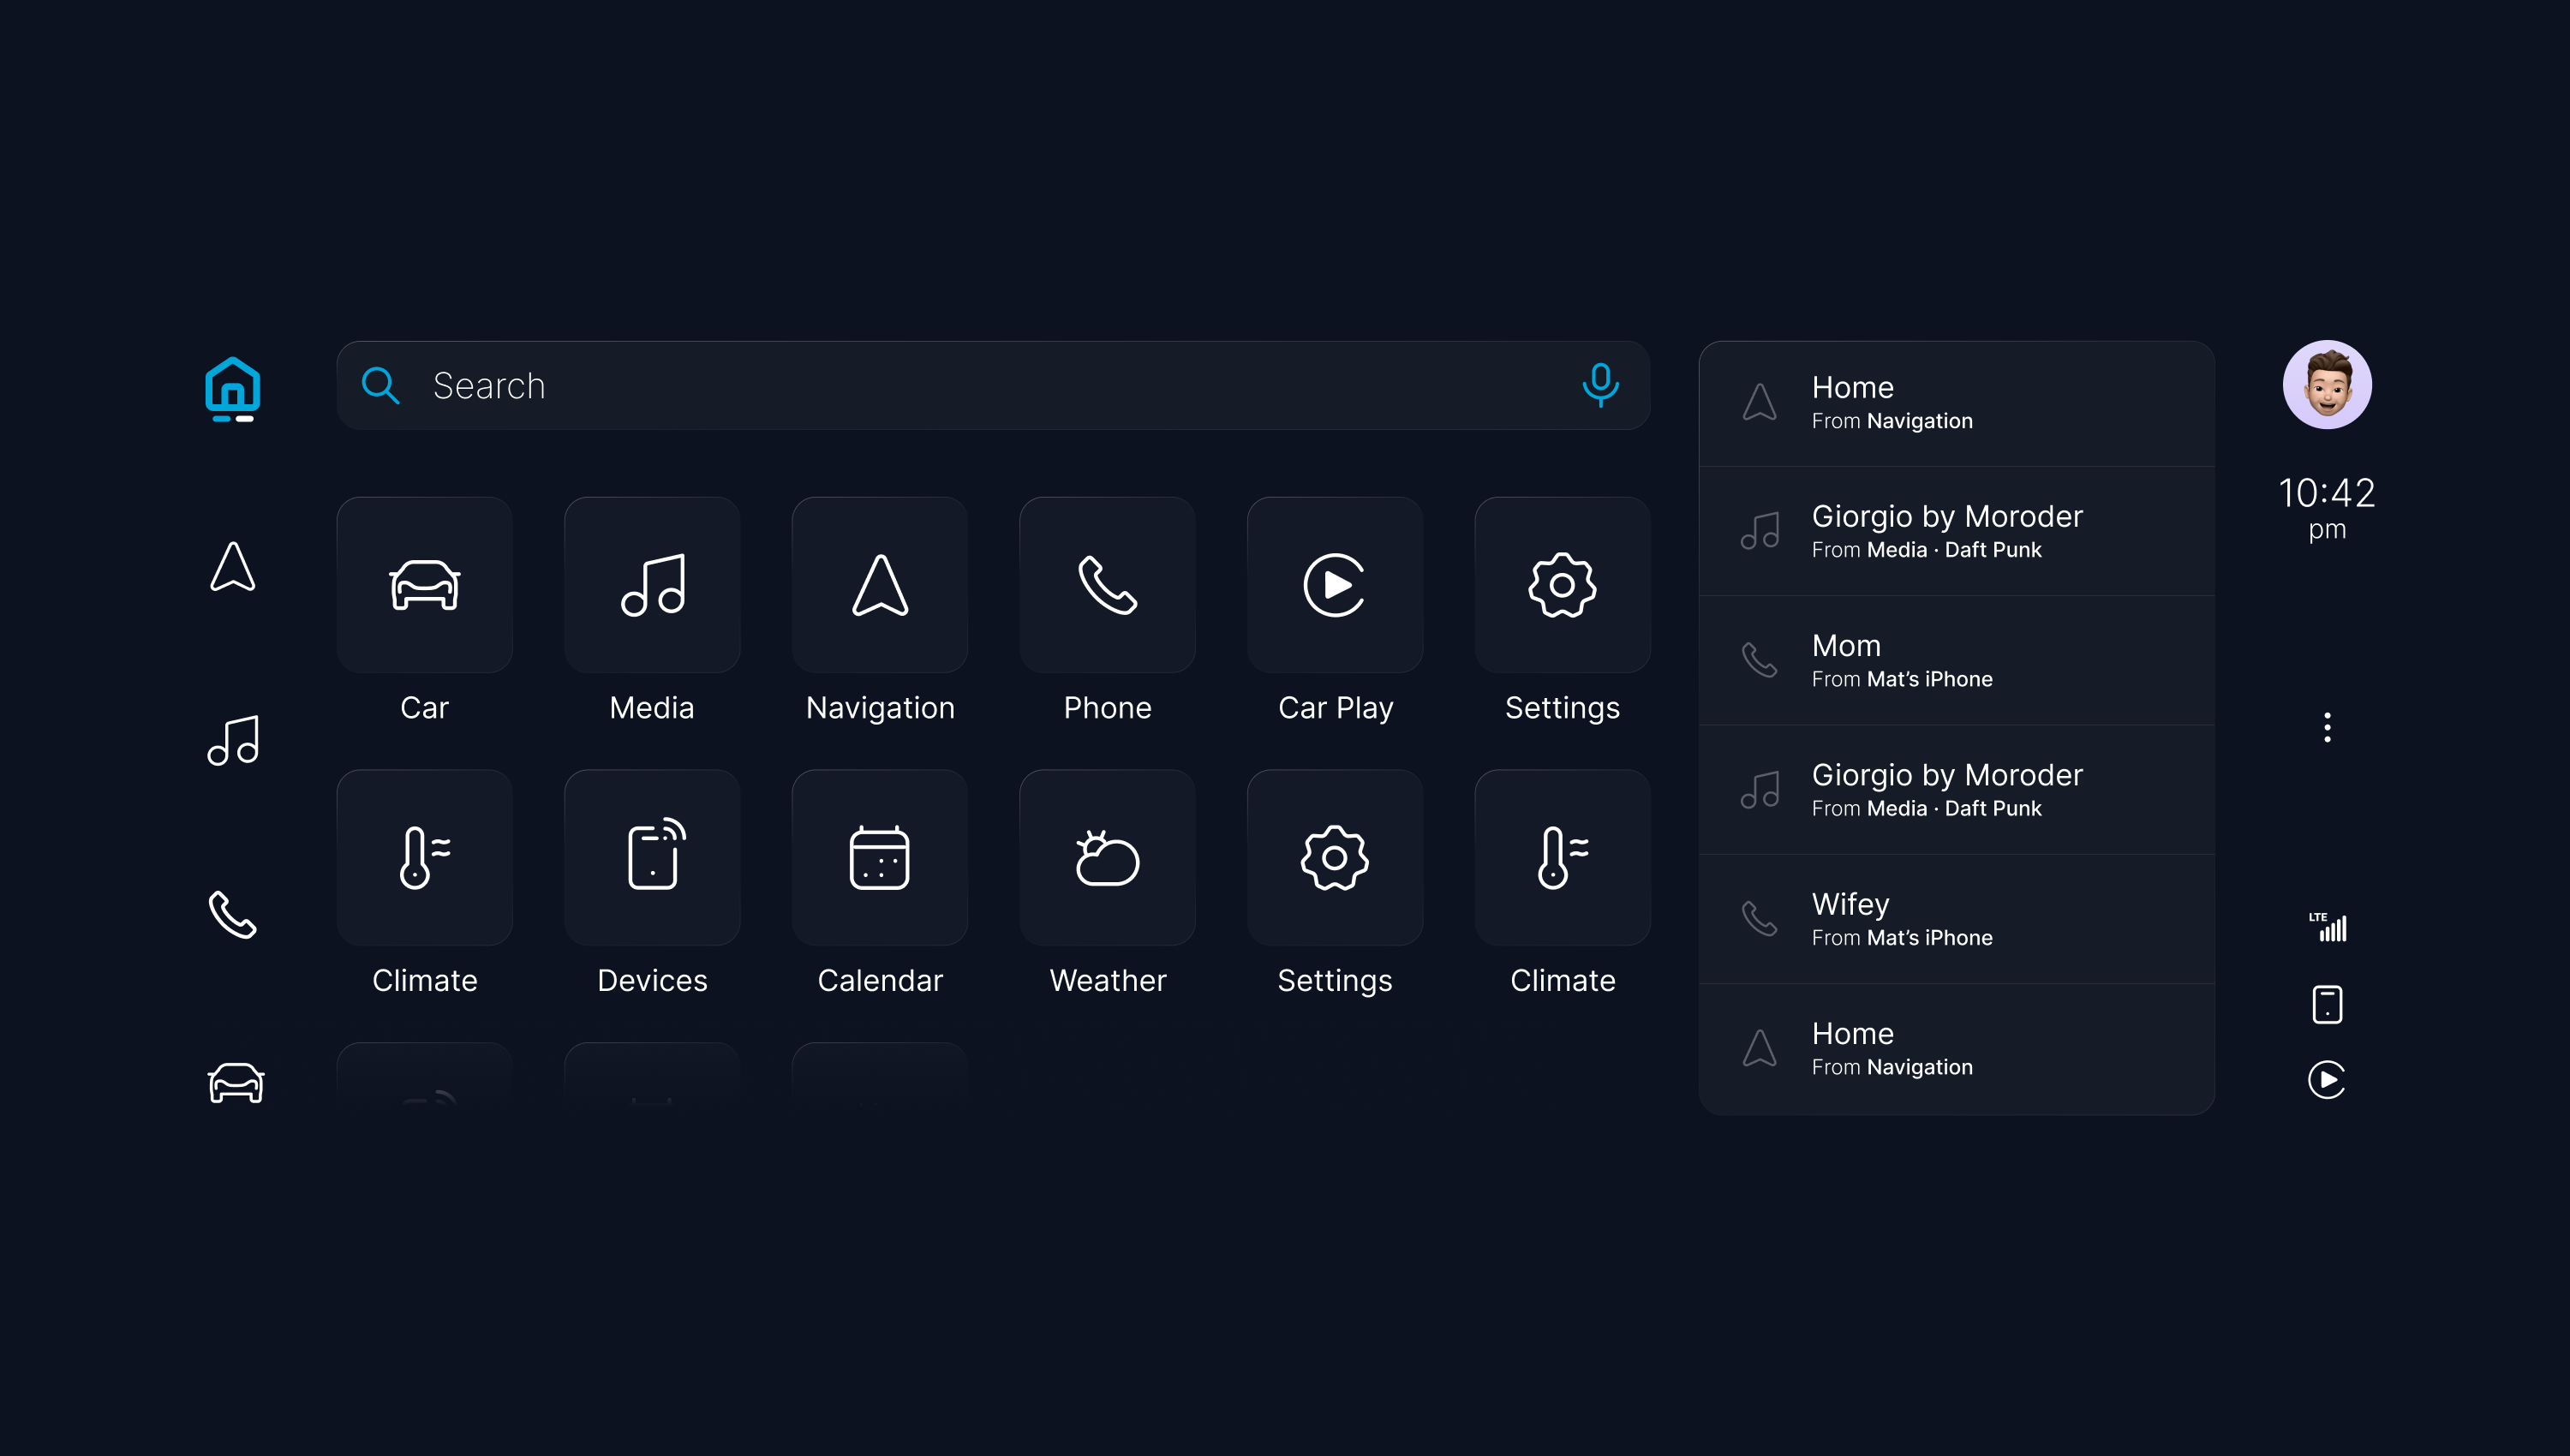2570x1456 pixels.
Task: Select the last Home From Navigation suggestion
Action: [x=1956, y=1049]
